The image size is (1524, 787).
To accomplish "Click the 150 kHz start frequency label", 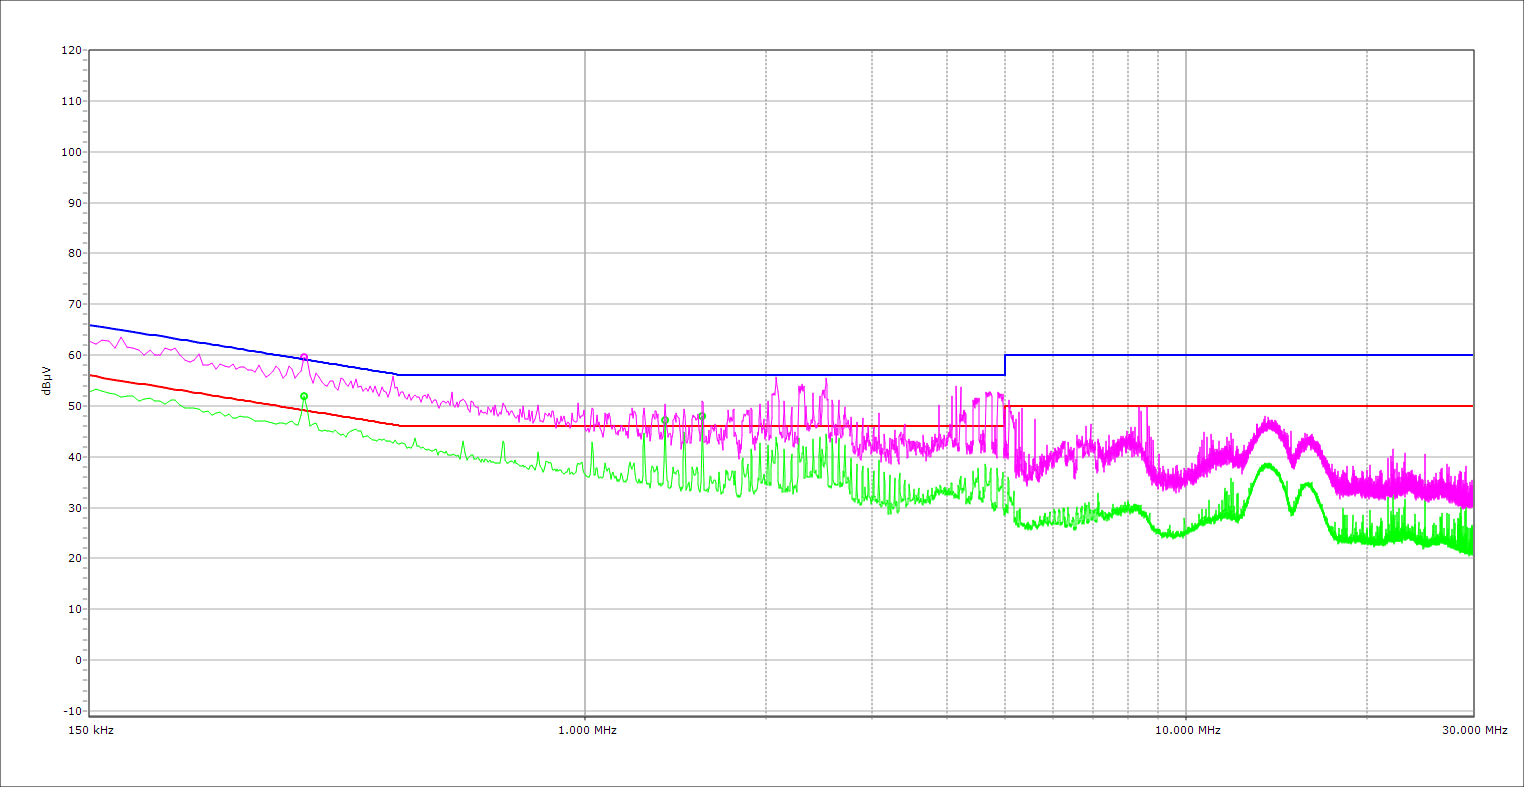I will (90, 730).
